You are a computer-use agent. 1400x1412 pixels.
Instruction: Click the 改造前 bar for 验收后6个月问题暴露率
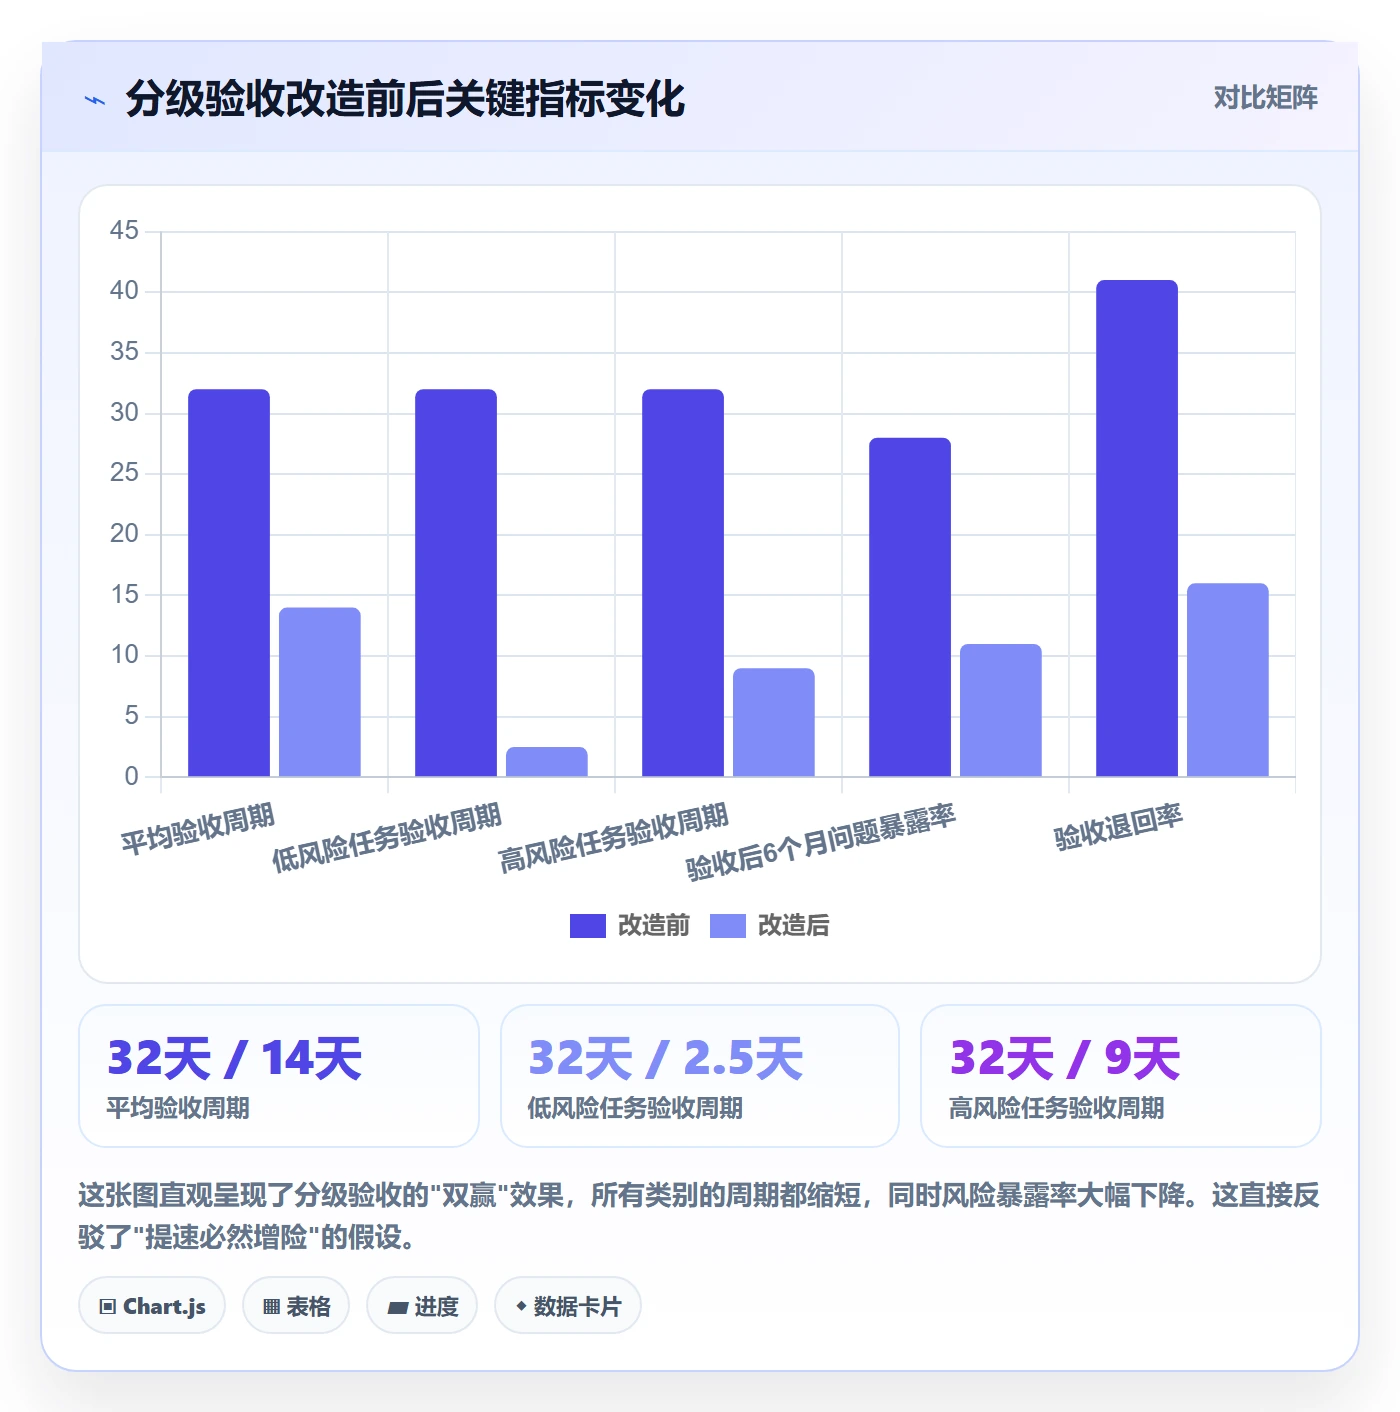pyautogui.click(x=910, y=607)
